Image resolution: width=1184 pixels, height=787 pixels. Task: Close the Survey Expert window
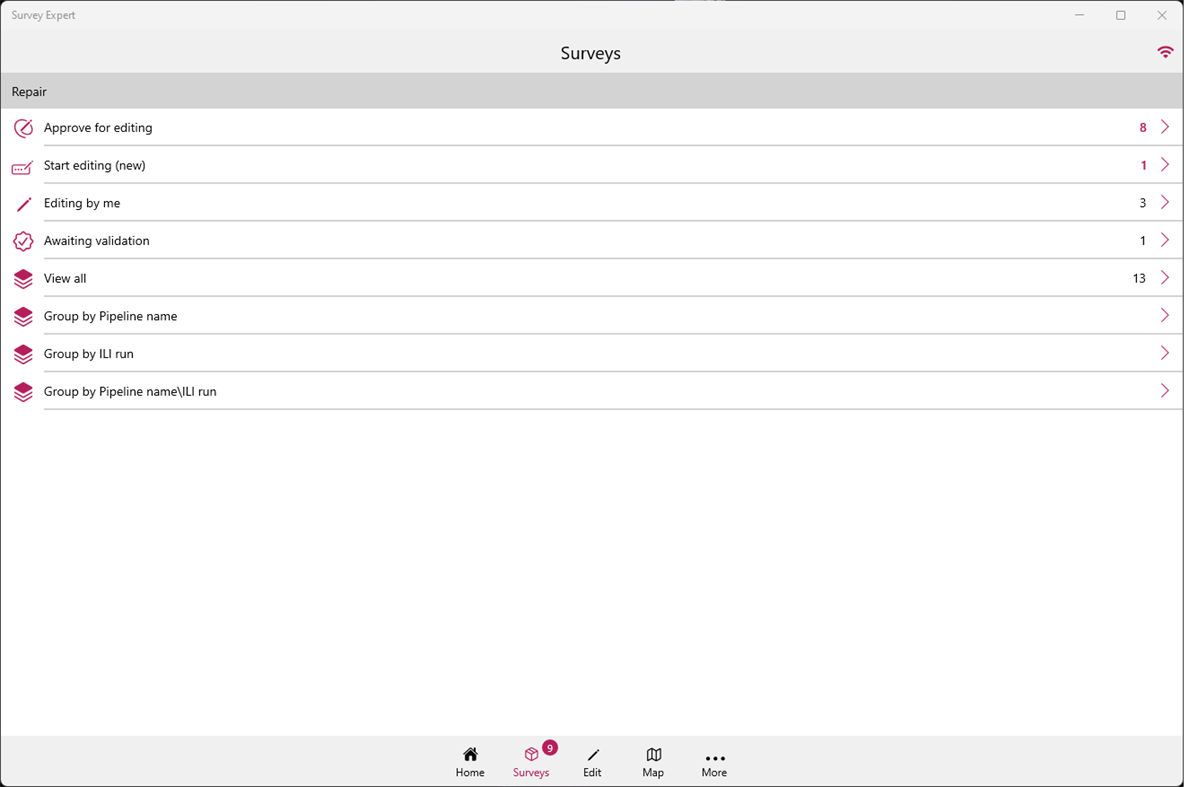(1162, 15)
